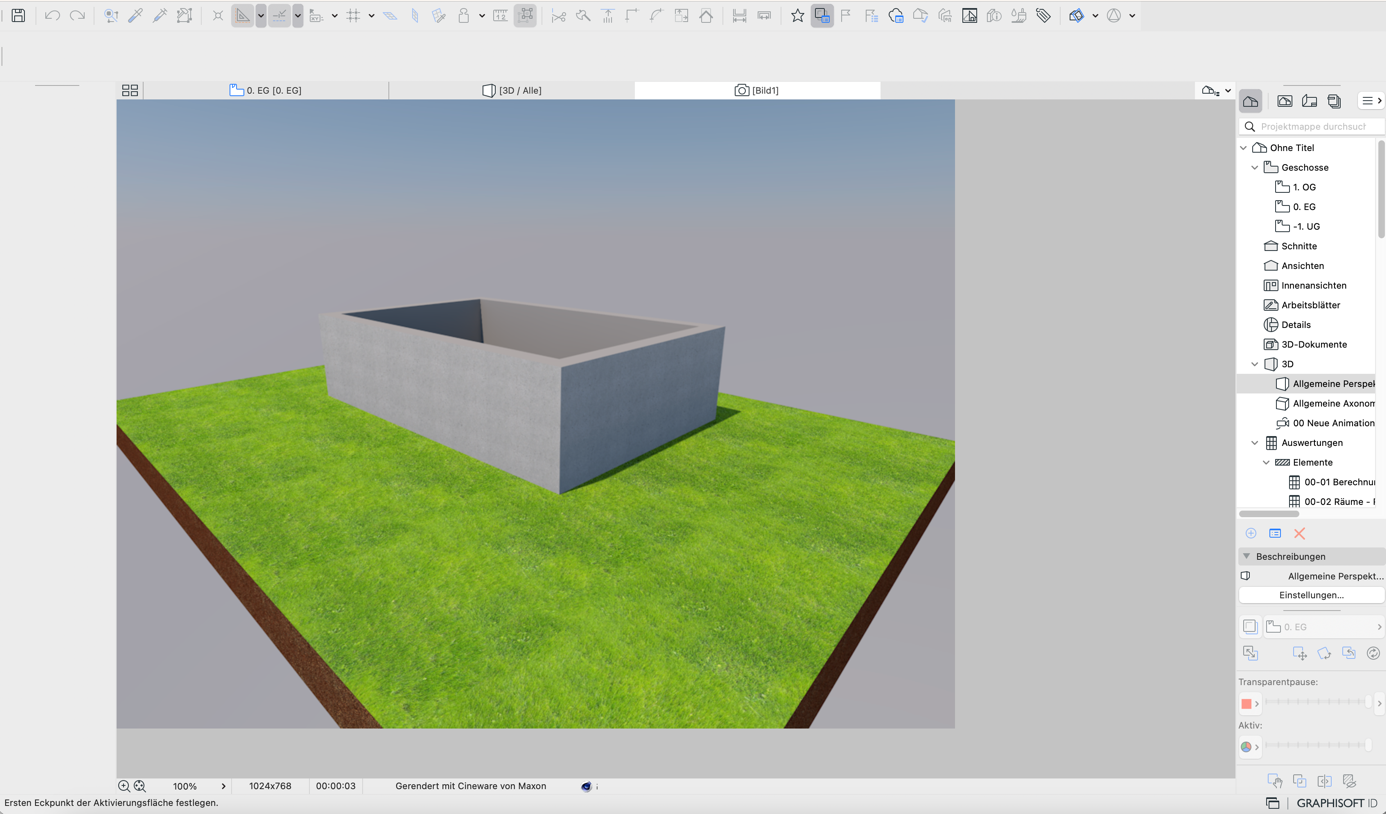The width and height of the screenshot is (1386, 814).
Task: Toggle the snap guides button
Action: (279, 16)
